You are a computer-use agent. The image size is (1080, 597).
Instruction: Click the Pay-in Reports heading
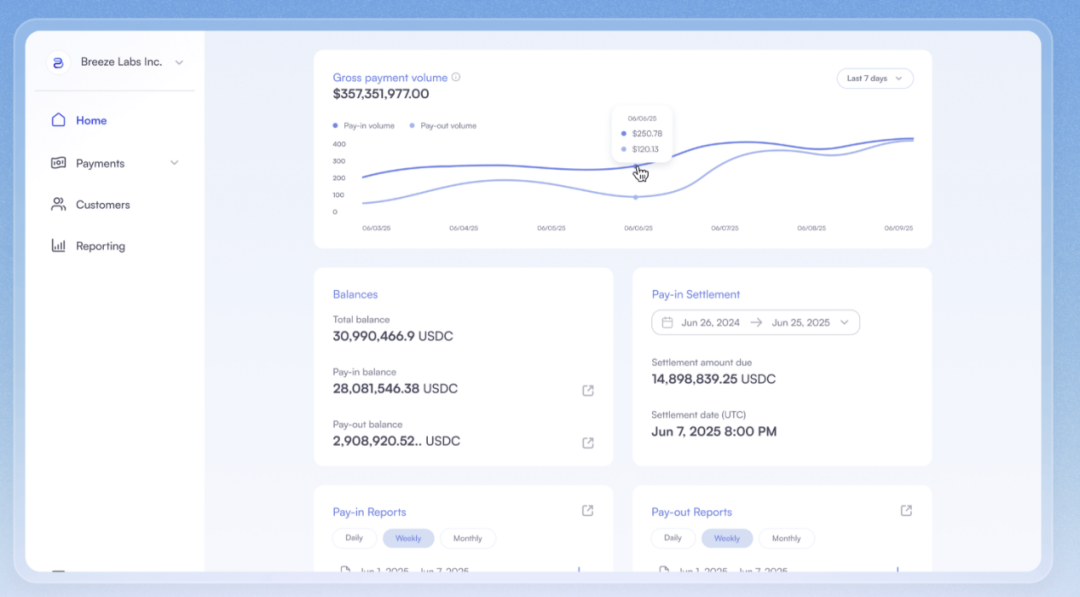point(369,512)
